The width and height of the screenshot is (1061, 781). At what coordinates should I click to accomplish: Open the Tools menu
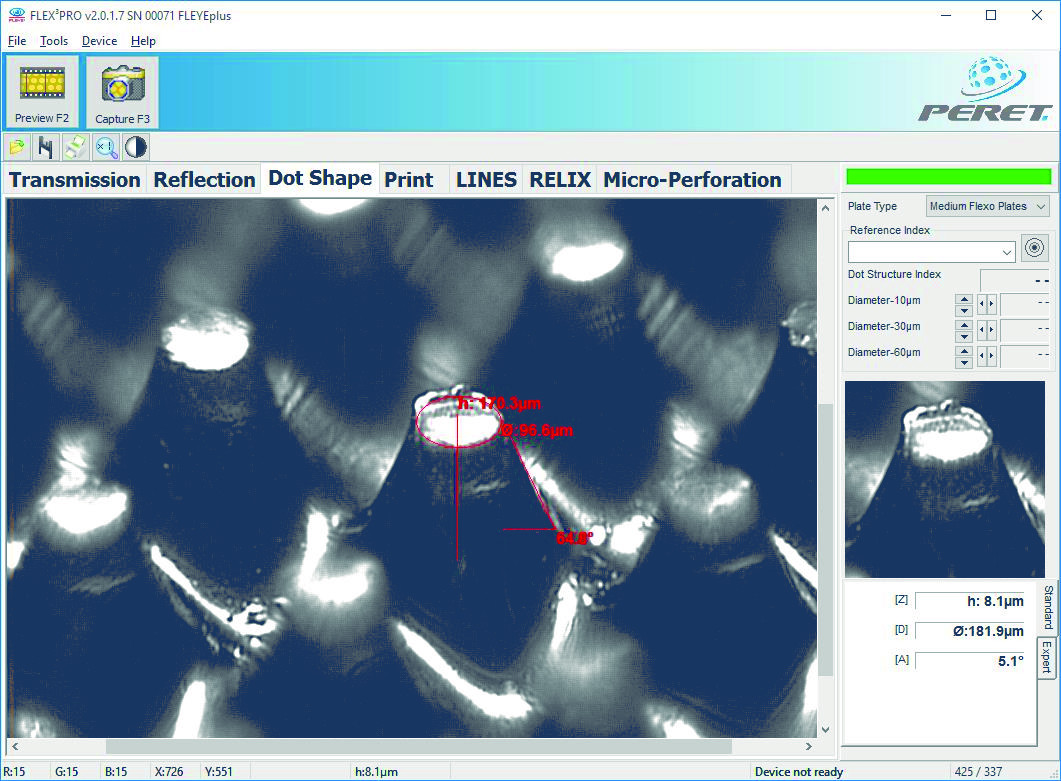click(54, 41)
